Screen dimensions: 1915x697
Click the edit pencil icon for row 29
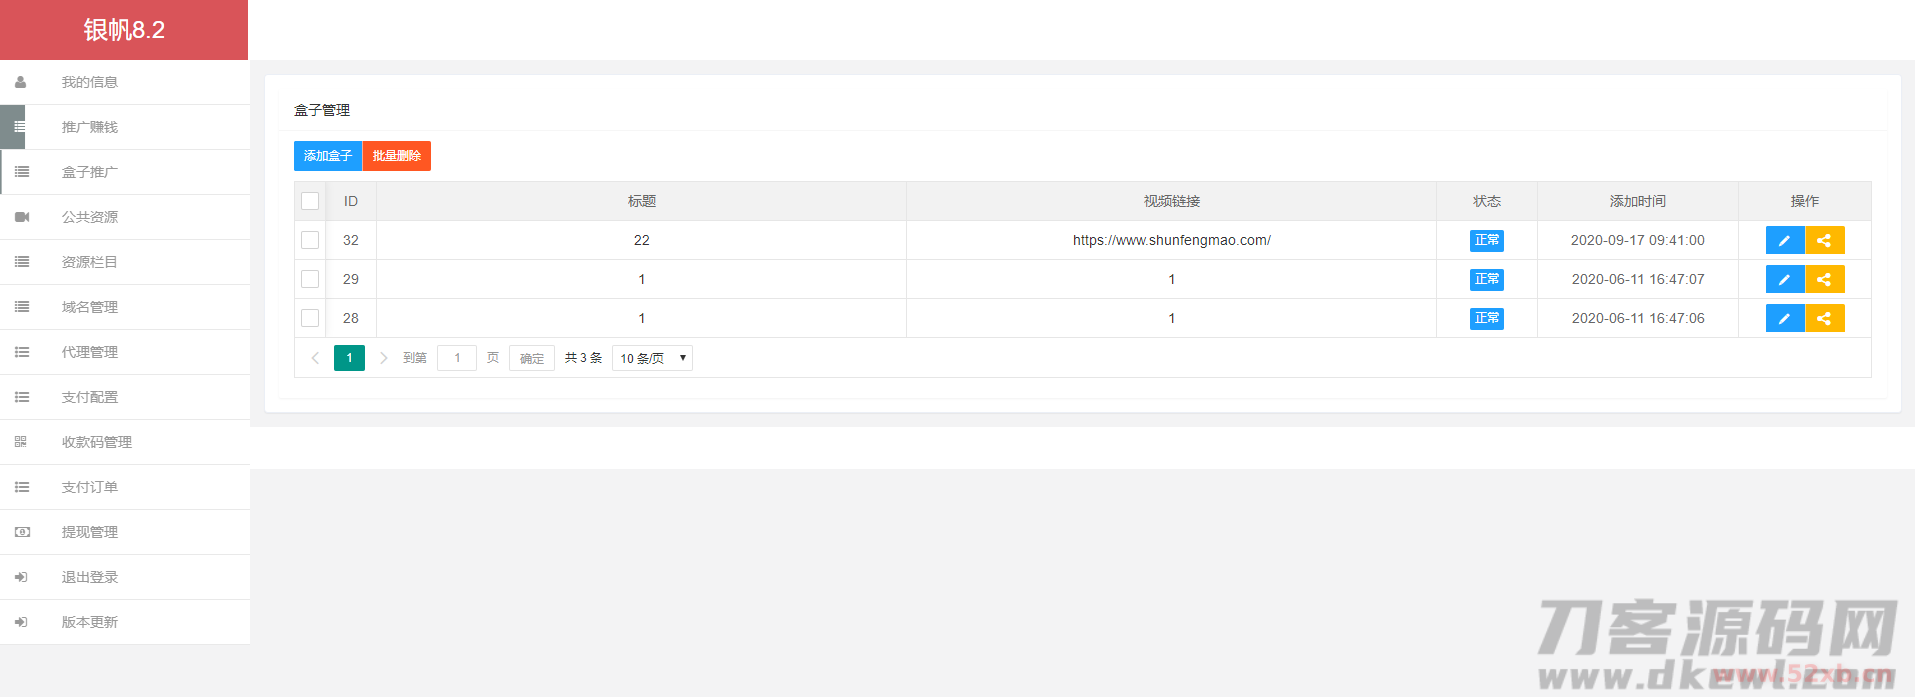tap(1784, 279)
